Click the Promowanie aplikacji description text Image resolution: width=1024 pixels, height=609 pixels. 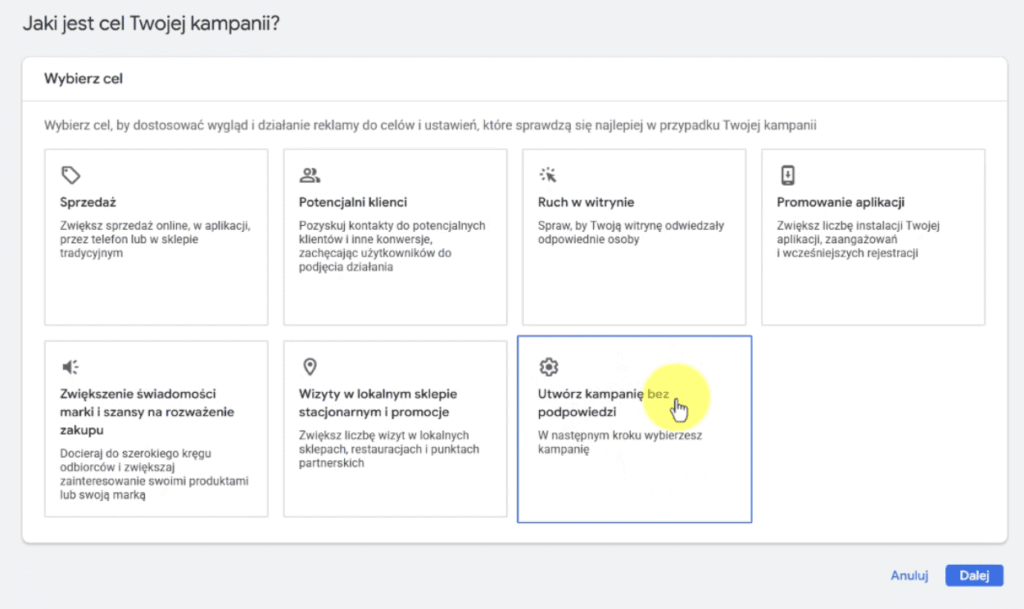tap(861, 240)
